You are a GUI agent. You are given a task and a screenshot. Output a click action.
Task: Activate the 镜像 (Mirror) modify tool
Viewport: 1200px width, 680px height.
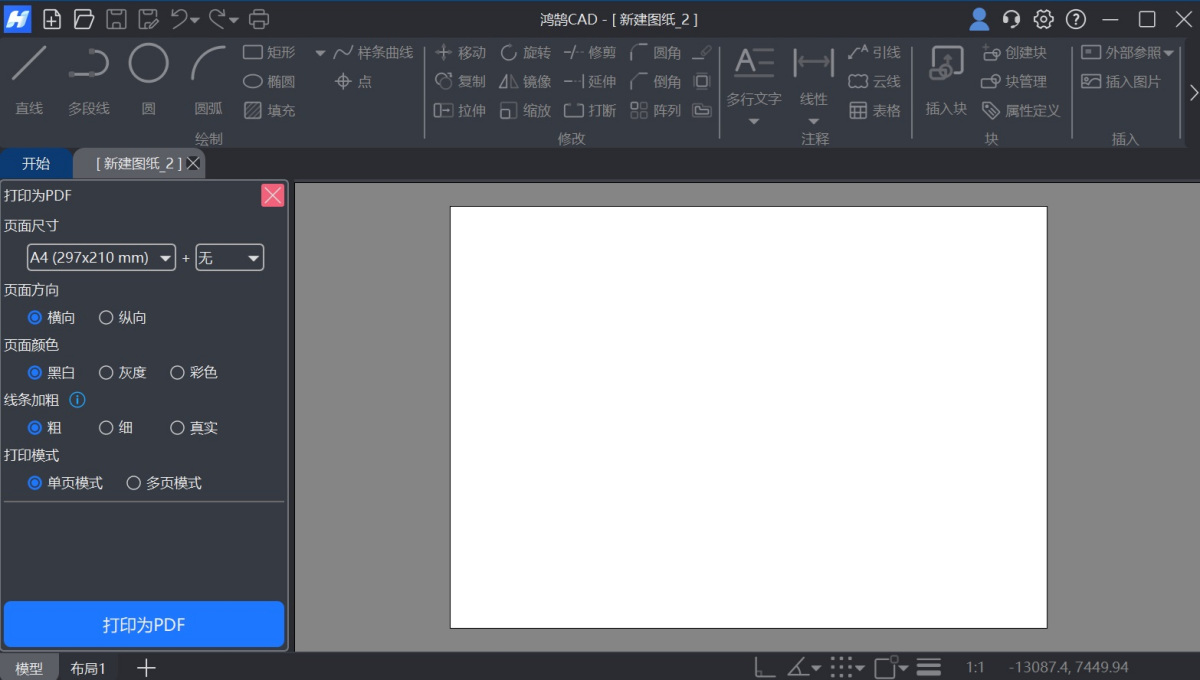(x=524, y=81)
